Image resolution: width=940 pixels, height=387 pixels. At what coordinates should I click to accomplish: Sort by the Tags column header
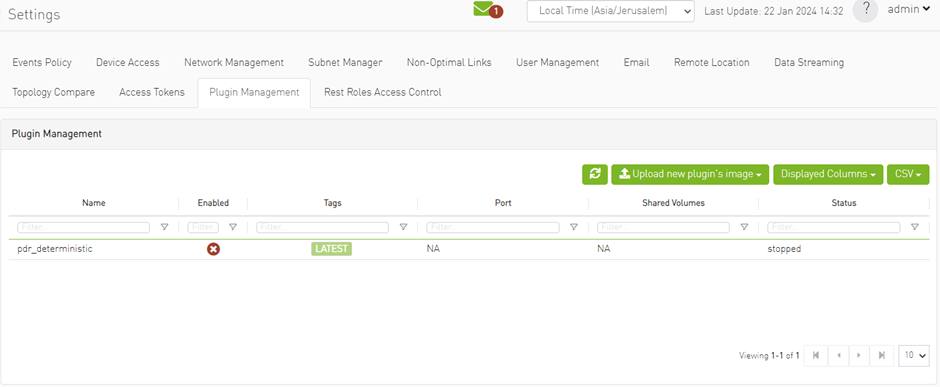(332, 203)
